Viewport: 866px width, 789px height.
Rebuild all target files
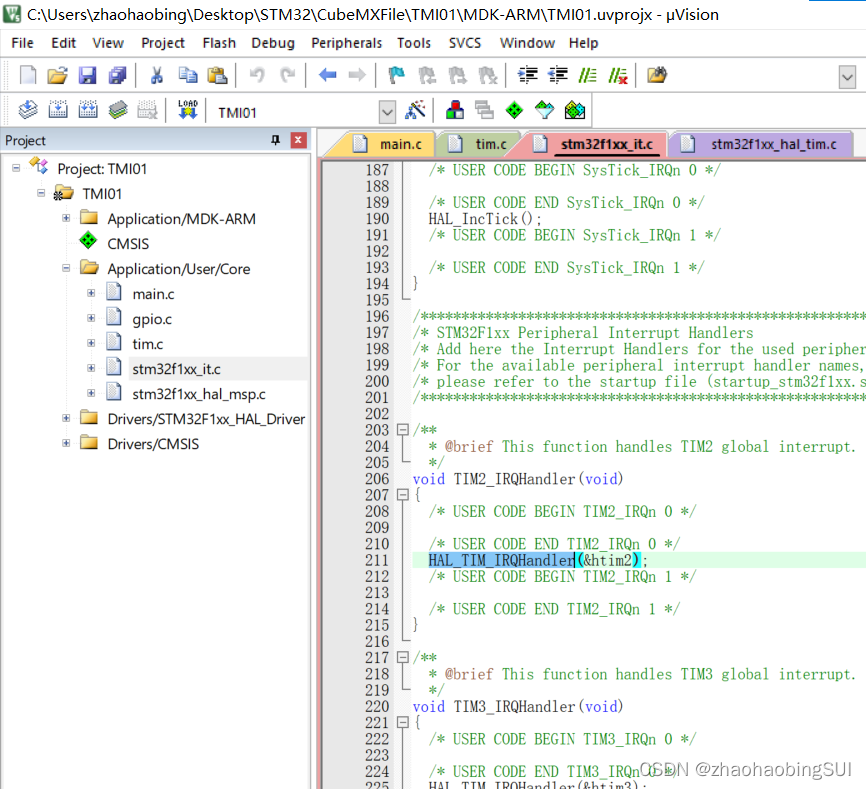[88, 110]
